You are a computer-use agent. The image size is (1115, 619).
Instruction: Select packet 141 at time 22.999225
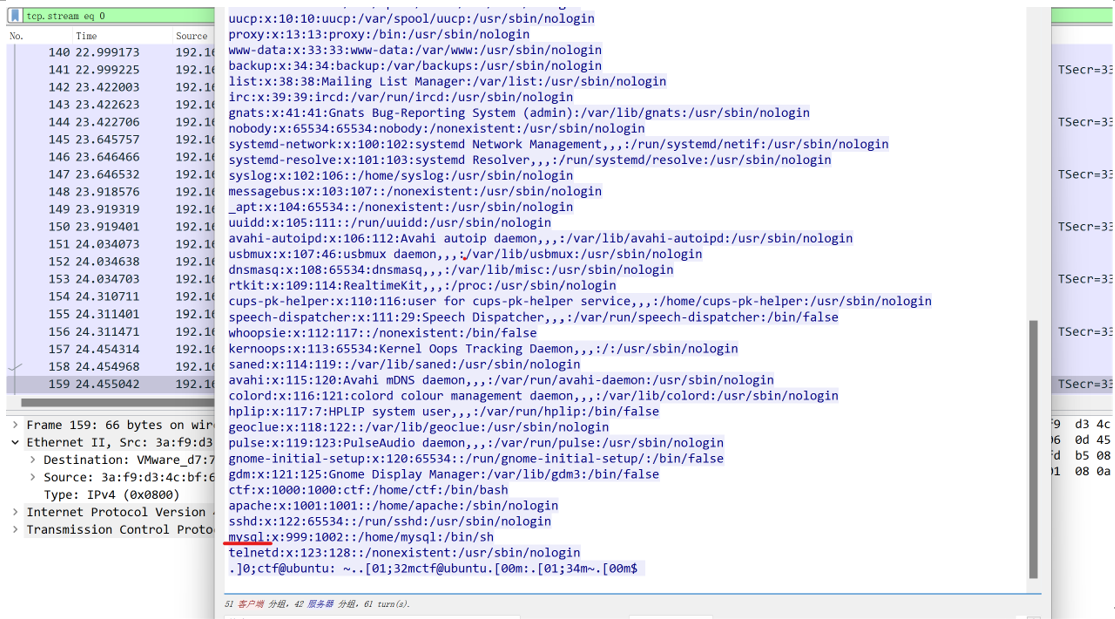110,70
